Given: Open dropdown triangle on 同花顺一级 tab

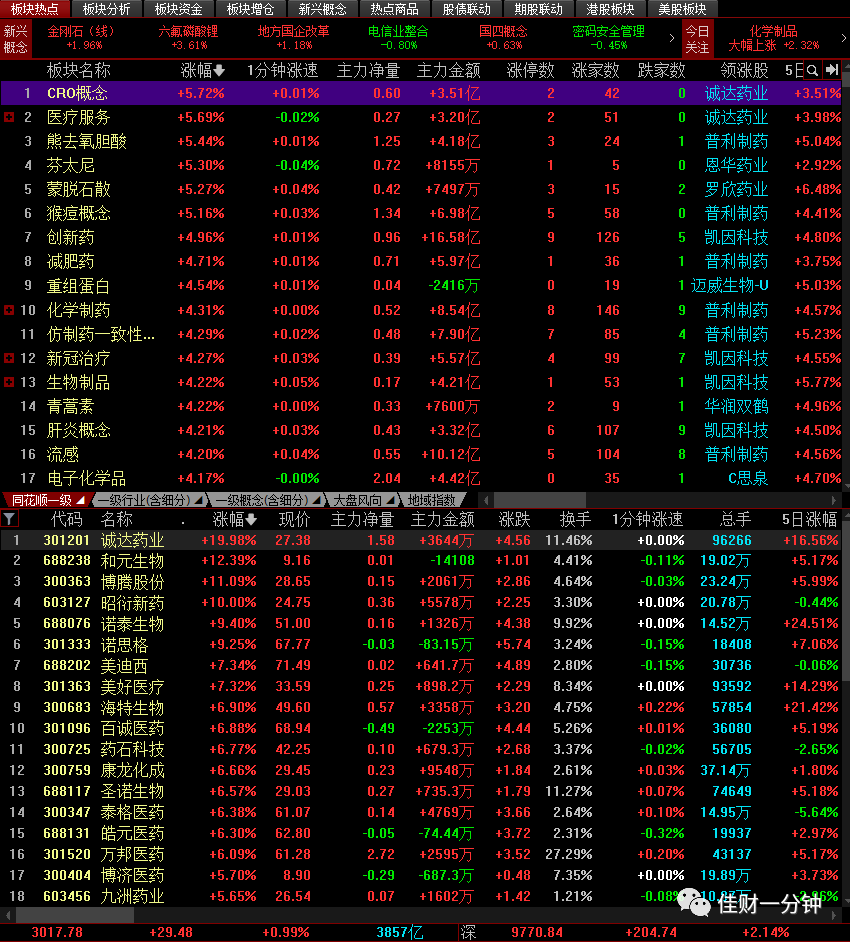Looking at the screenshot, I should (x=80, y=500).
